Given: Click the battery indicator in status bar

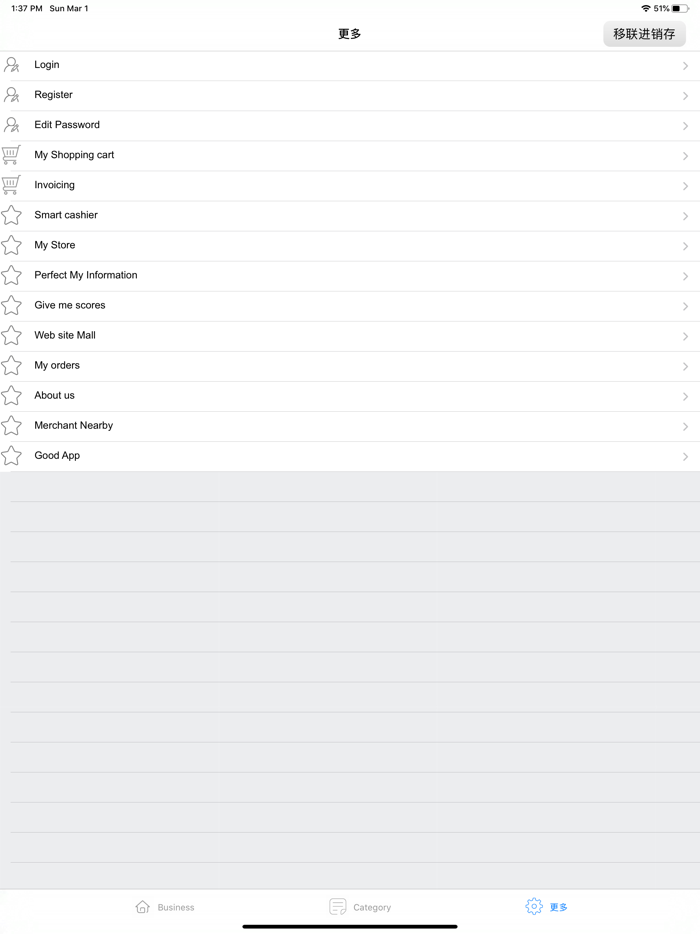Looking at the screenshot, I should click(680, 8).
